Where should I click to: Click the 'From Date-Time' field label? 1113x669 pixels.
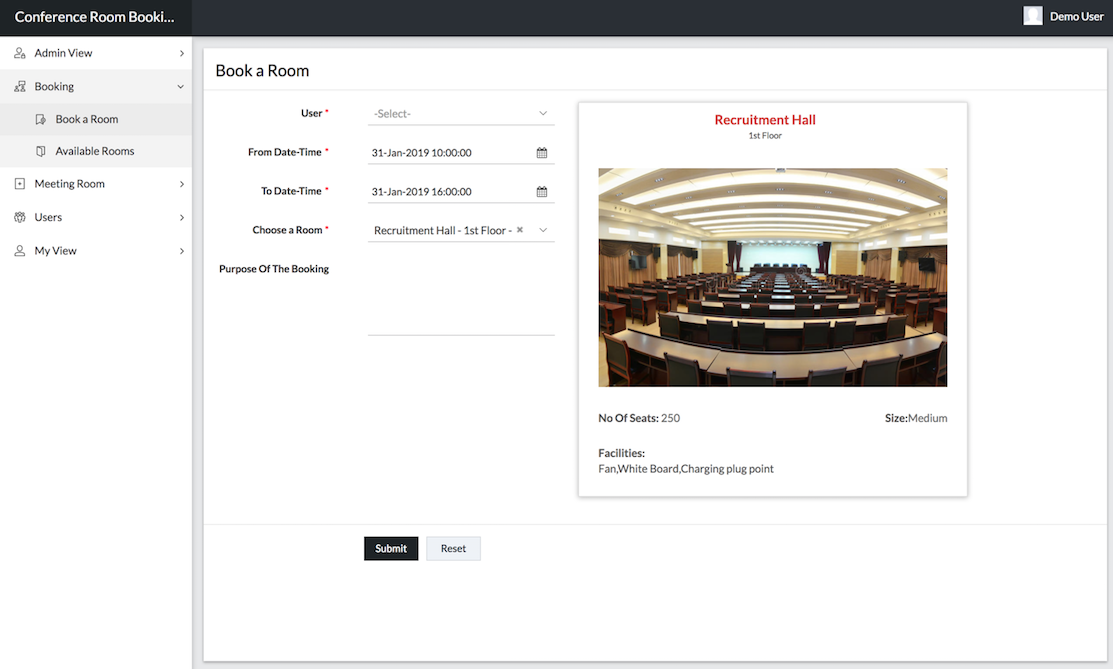[x=285, y=152]
